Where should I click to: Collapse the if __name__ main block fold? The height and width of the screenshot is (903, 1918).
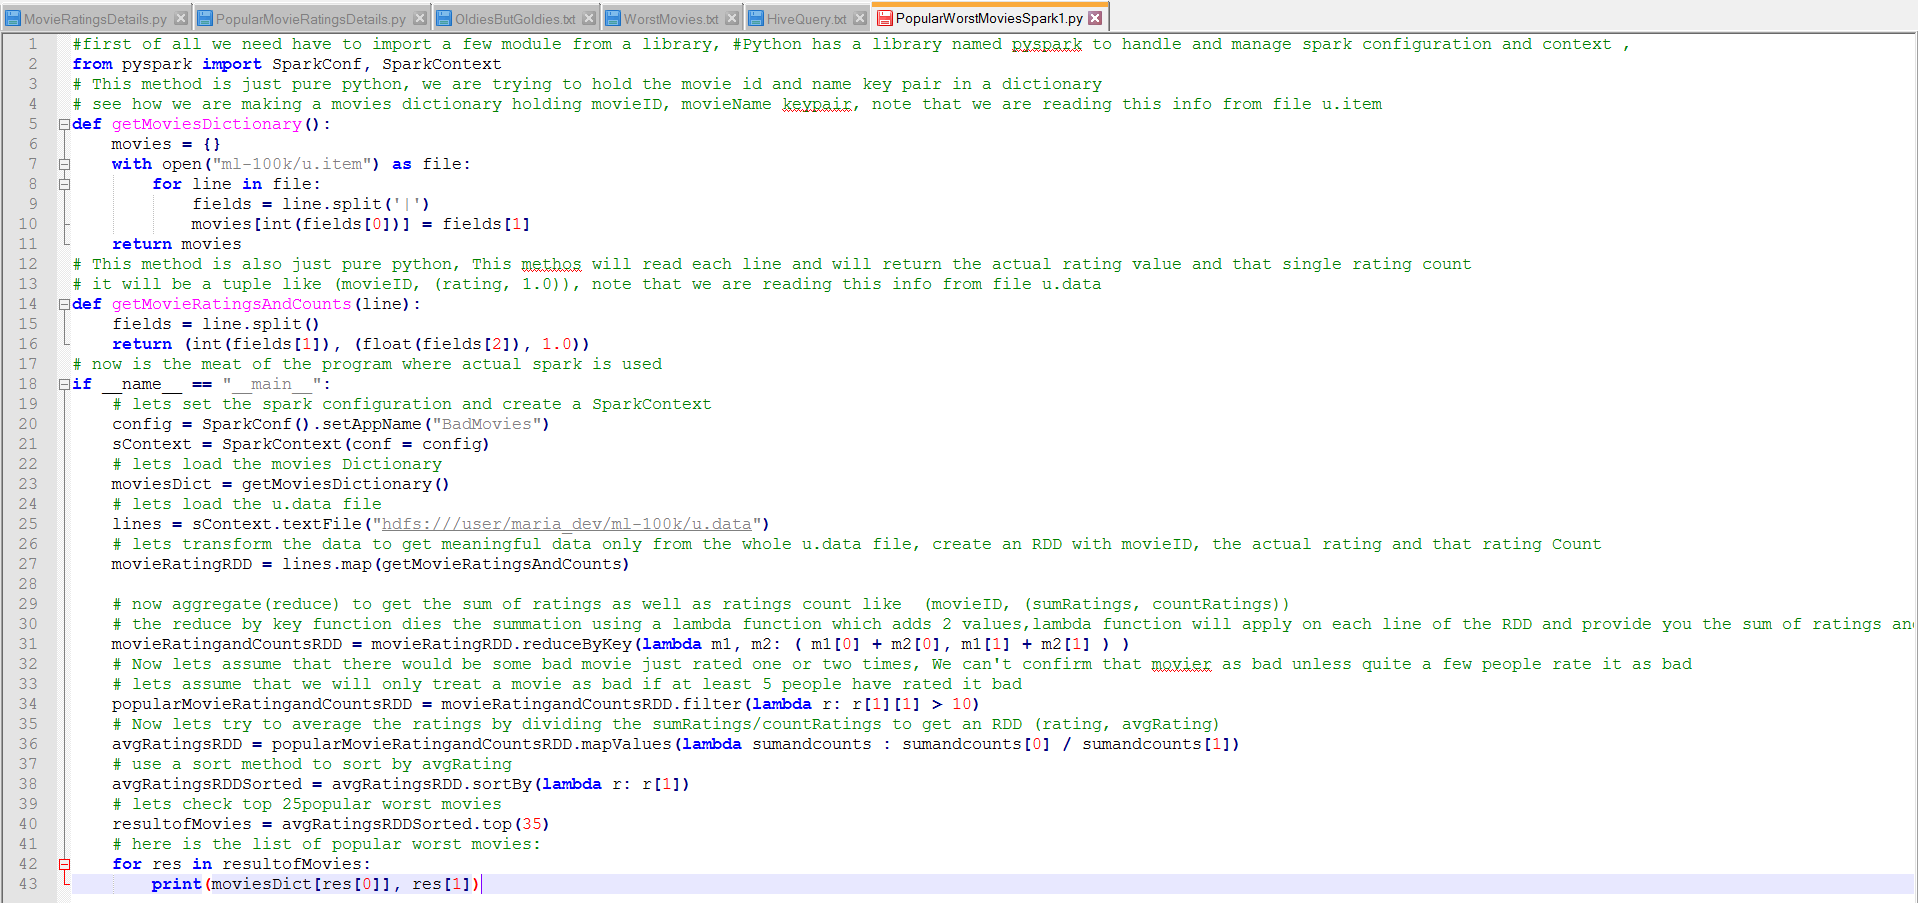pos(64,385)
